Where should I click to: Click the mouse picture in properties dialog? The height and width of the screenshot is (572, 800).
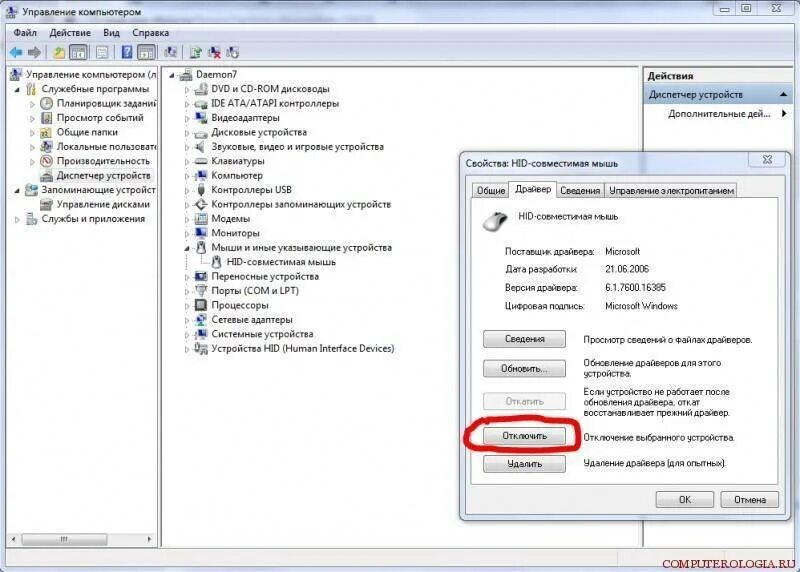(494, 221)
